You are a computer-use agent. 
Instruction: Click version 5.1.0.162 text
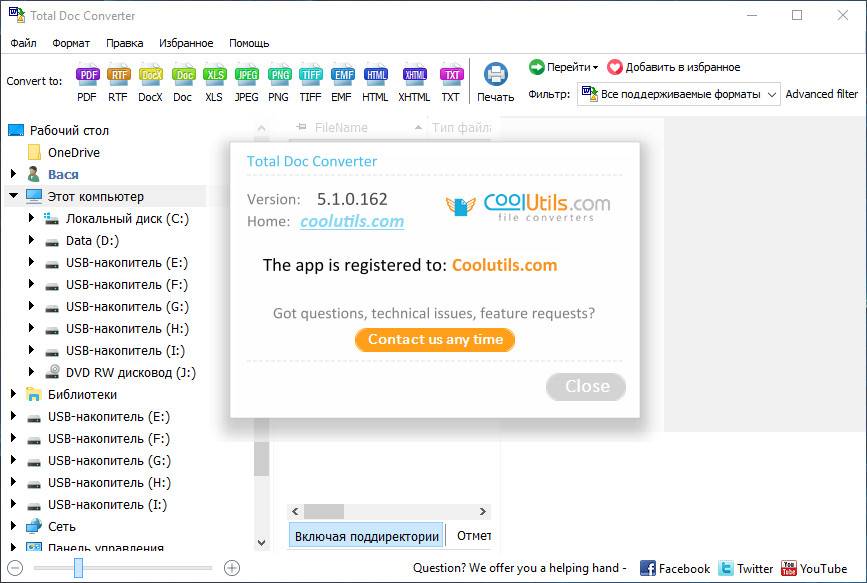pyautogui.click(x=352, y=199)
